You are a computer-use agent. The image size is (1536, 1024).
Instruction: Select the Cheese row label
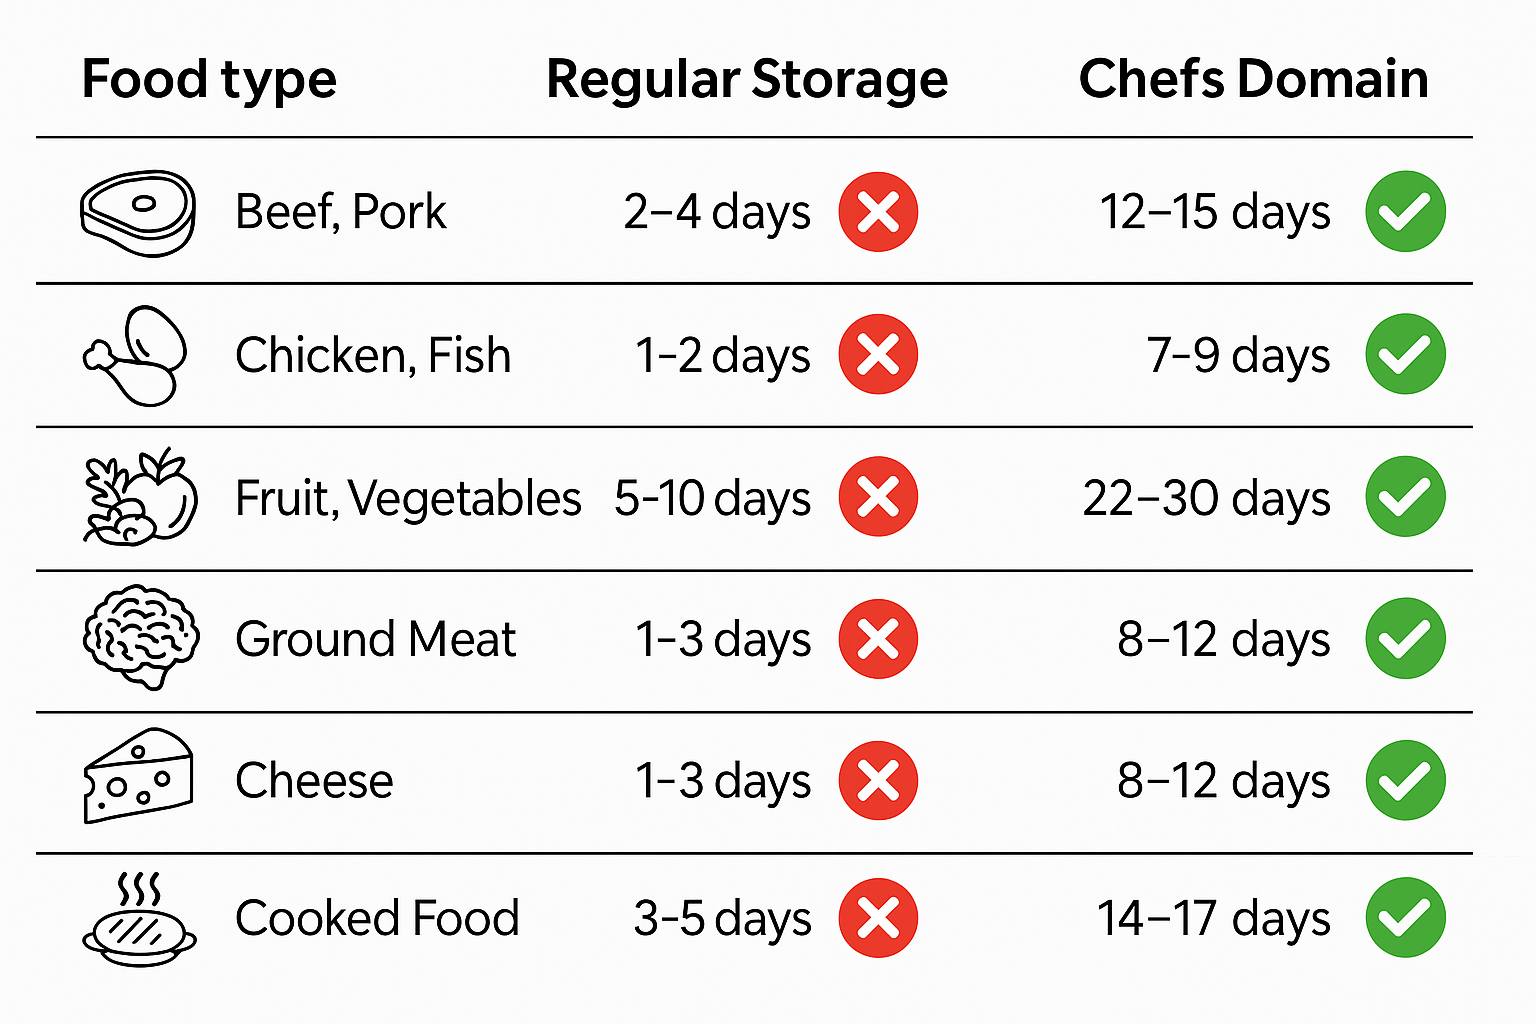point(314,780)
